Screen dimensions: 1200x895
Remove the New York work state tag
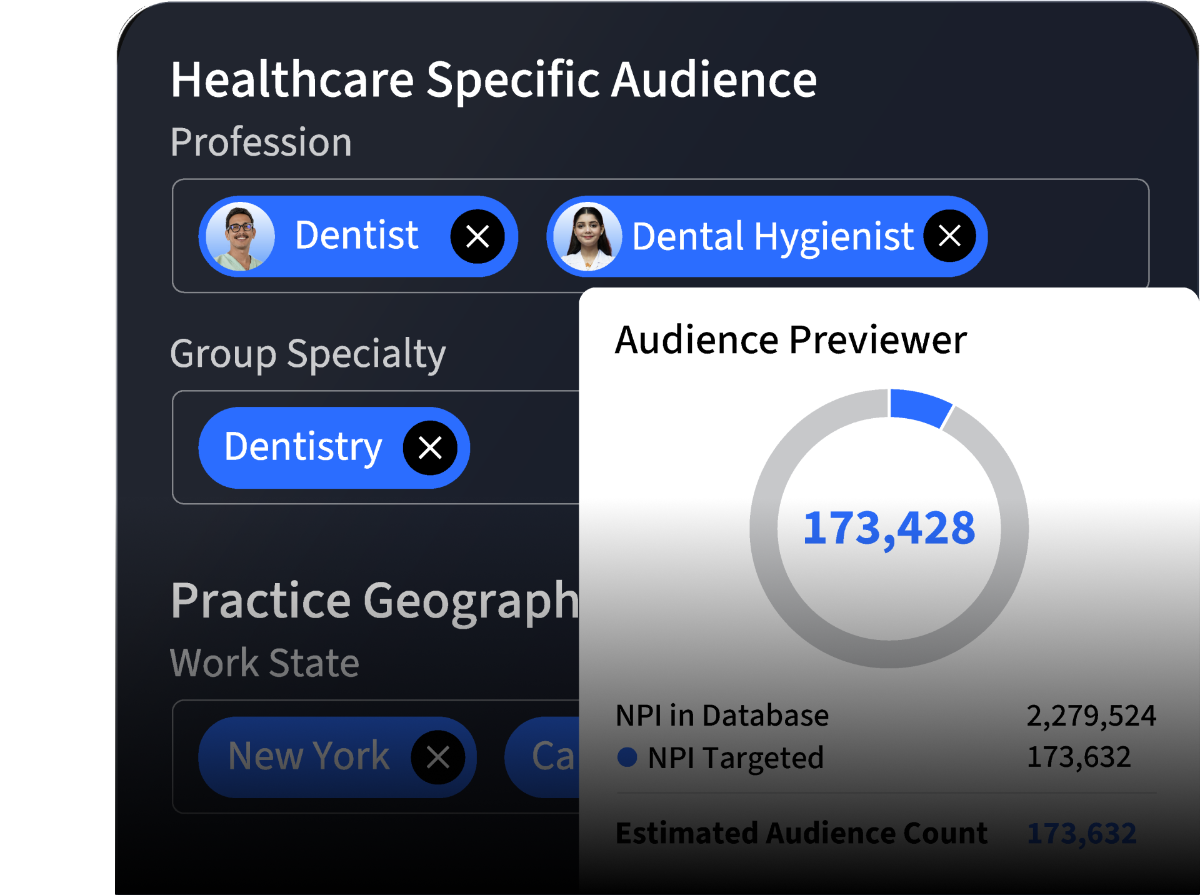[x=438, y=757]
